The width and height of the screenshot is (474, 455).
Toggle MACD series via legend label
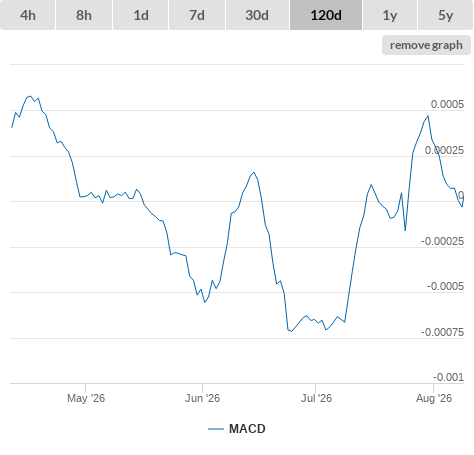[247, 429]
